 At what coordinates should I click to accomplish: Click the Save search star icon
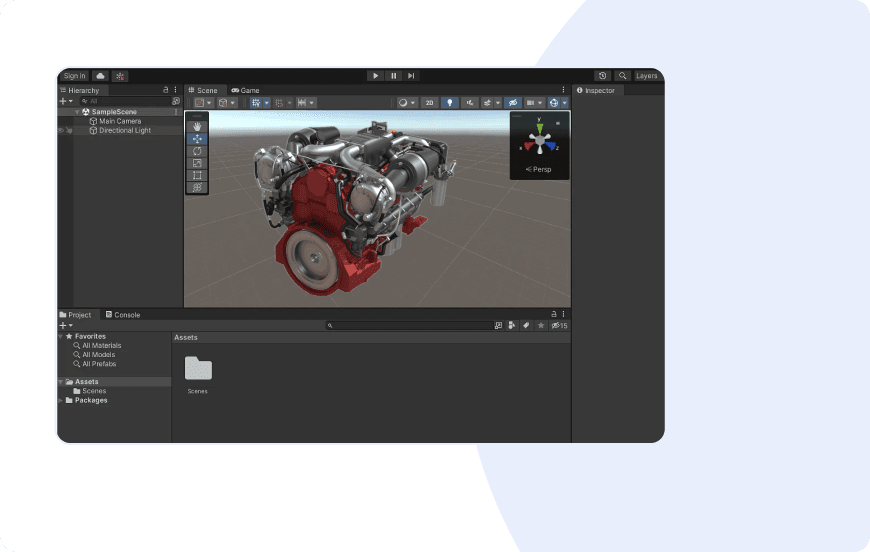coord(540,326)
